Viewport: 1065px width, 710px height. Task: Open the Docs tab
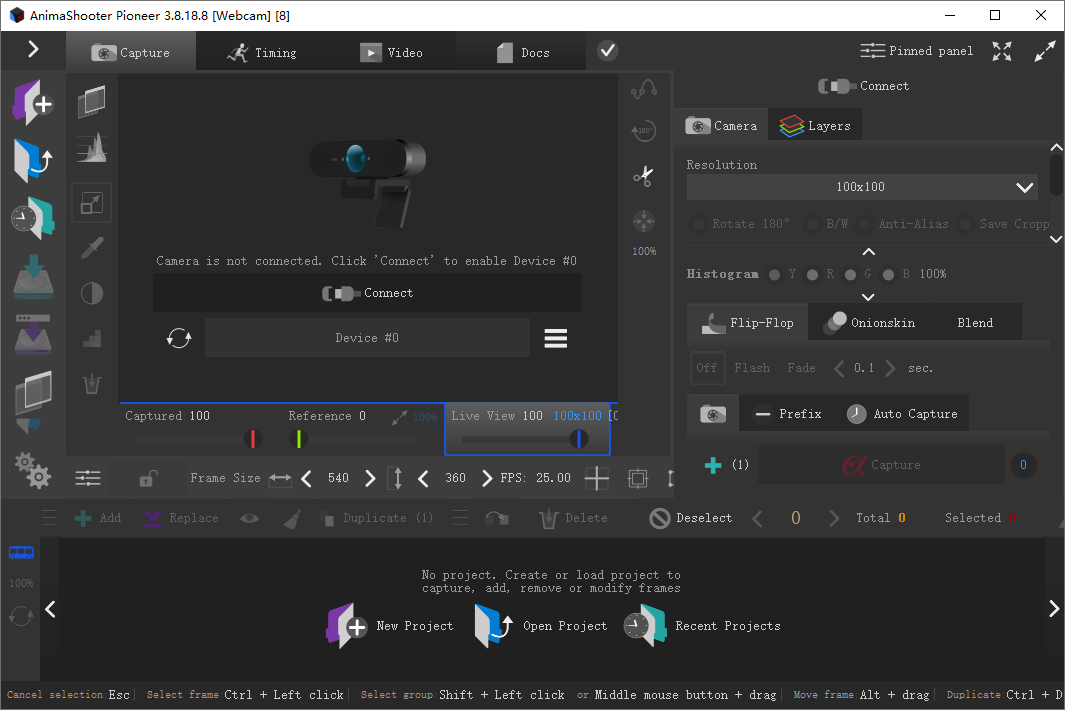tap(522, 52)
